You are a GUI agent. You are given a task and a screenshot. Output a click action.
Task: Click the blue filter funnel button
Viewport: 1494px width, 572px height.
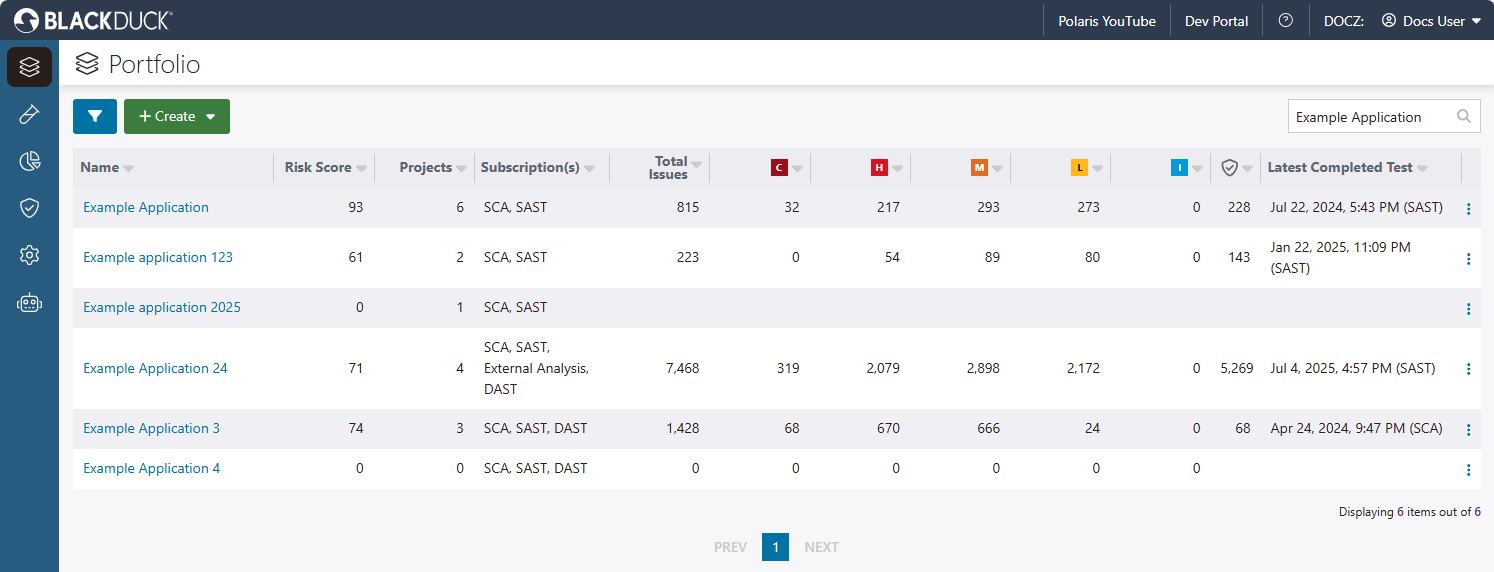pos(95,116)
